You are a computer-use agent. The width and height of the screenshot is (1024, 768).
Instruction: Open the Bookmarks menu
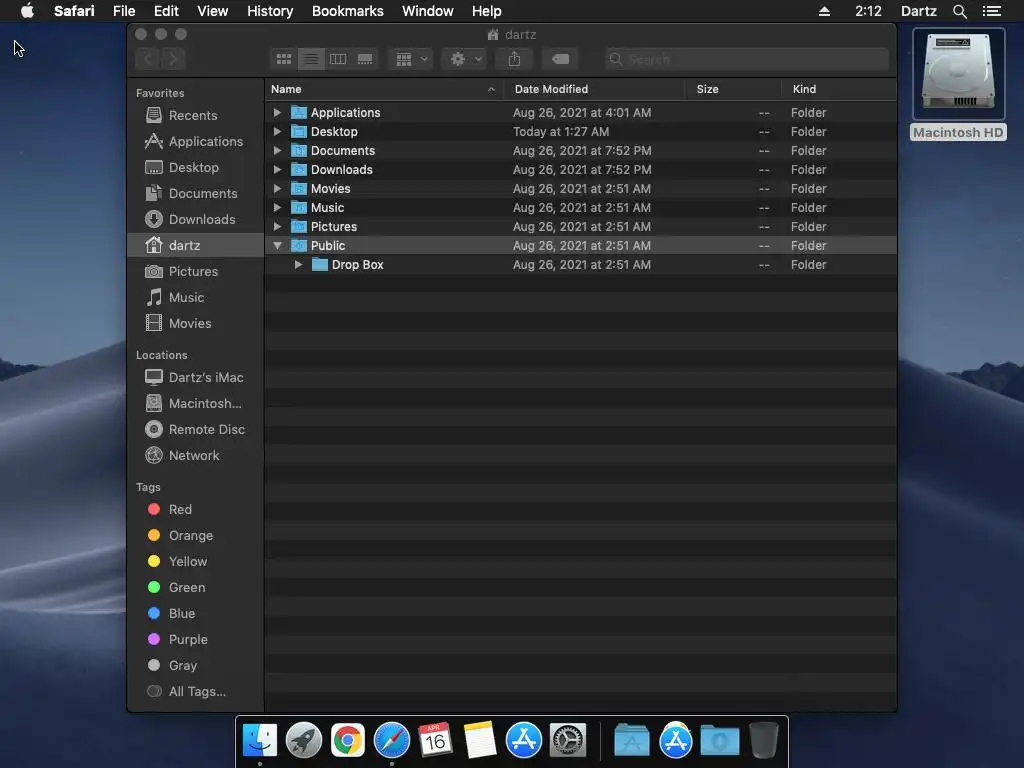click(347, 11)
